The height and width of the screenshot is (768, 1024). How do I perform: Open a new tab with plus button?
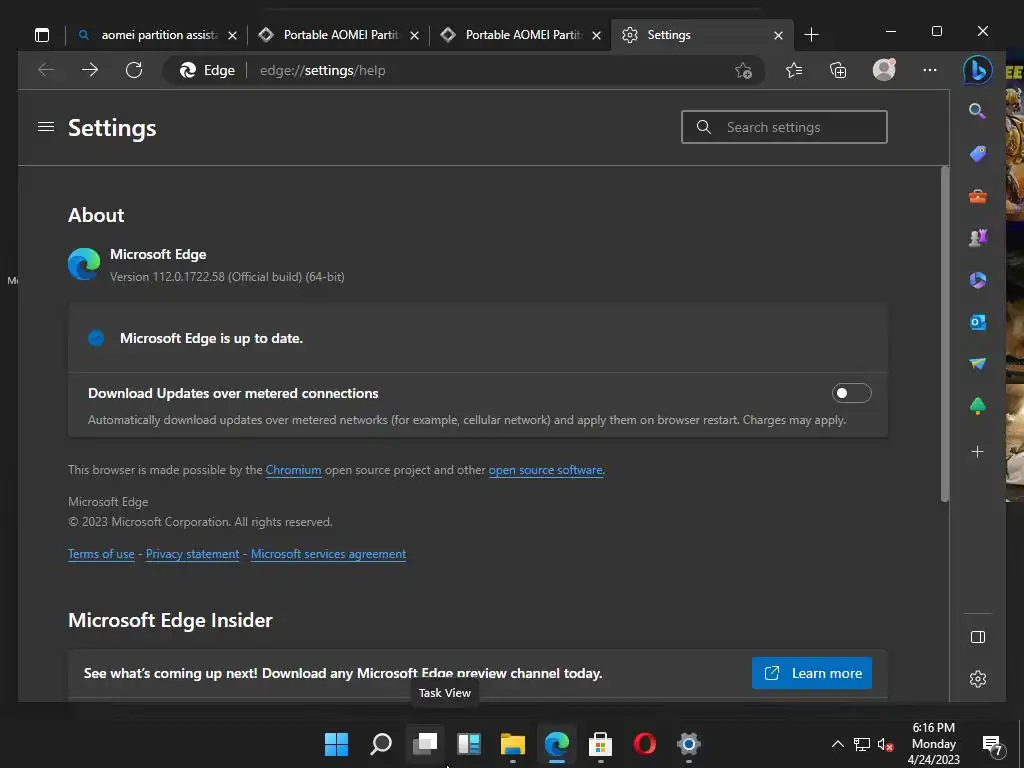[811, 35]
